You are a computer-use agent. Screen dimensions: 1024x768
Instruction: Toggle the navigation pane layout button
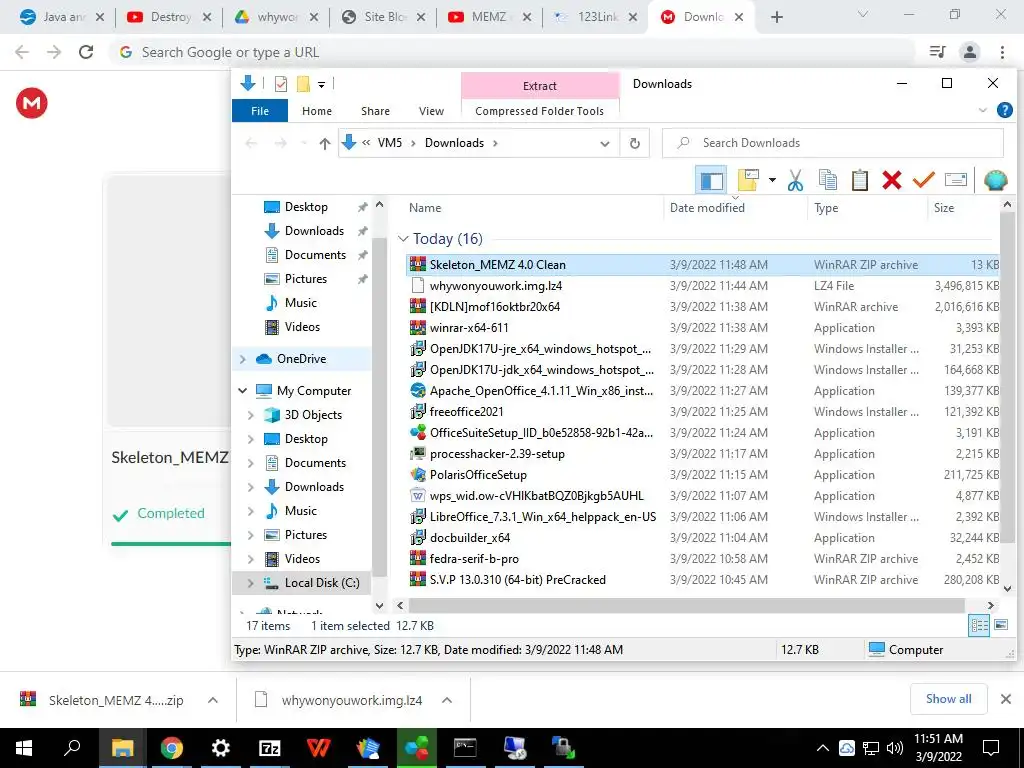[x=711, y=180]
